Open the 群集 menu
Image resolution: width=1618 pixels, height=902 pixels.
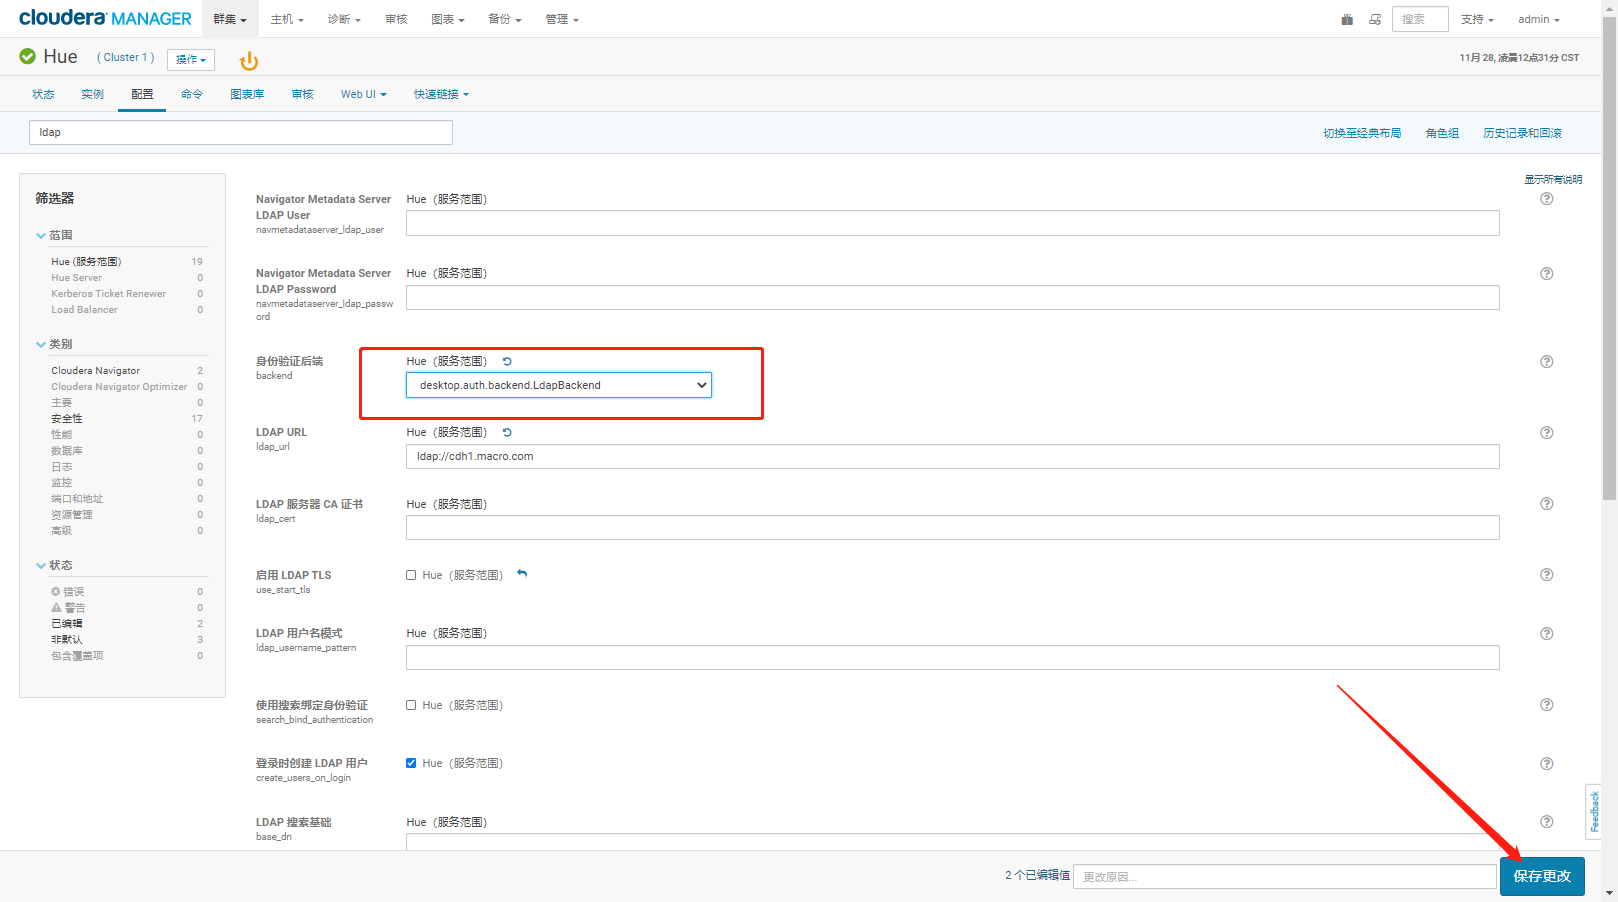230,19
